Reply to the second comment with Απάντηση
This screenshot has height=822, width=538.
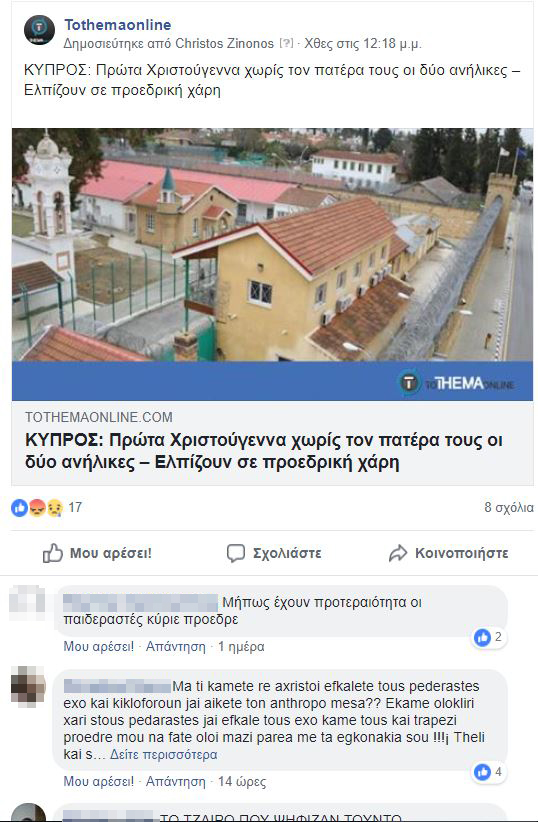[176, 782]
